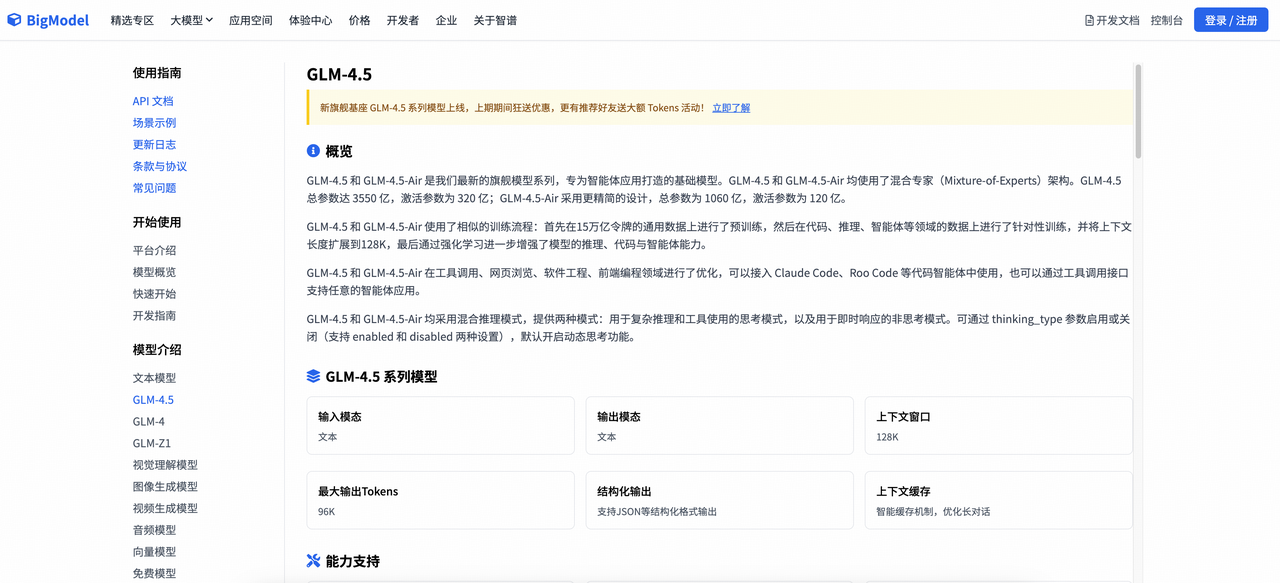The image size is (1280, 583).
Task: Open the 开发文档 document icon link
Action: tap(1112, 20)
